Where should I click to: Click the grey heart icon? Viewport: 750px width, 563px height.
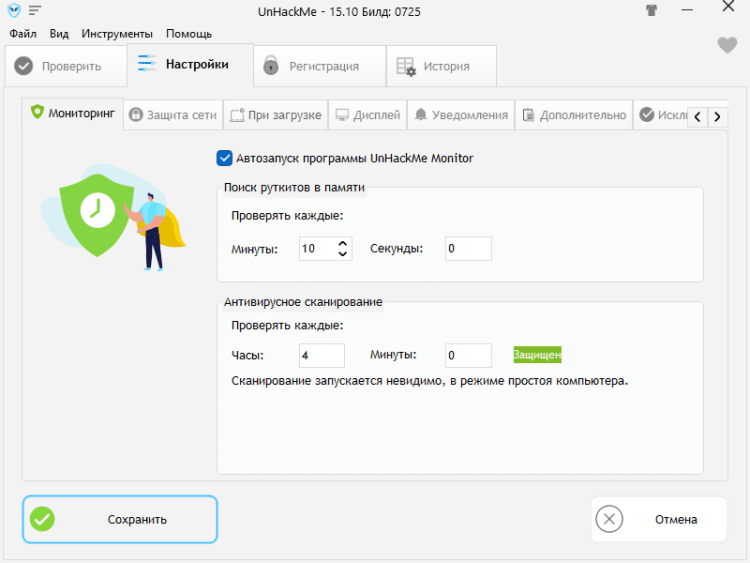click(727, 45)
